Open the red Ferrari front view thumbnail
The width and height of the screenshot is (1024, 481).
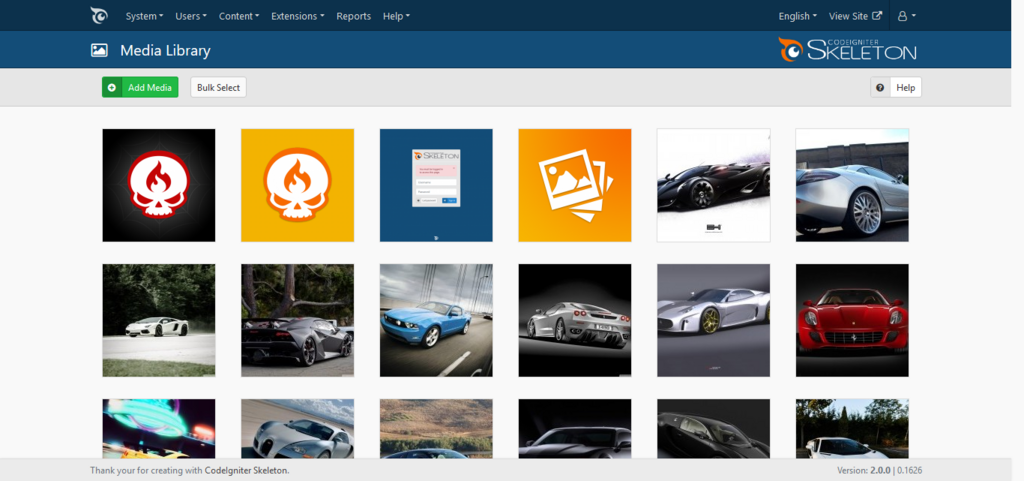tap(852, 320)
